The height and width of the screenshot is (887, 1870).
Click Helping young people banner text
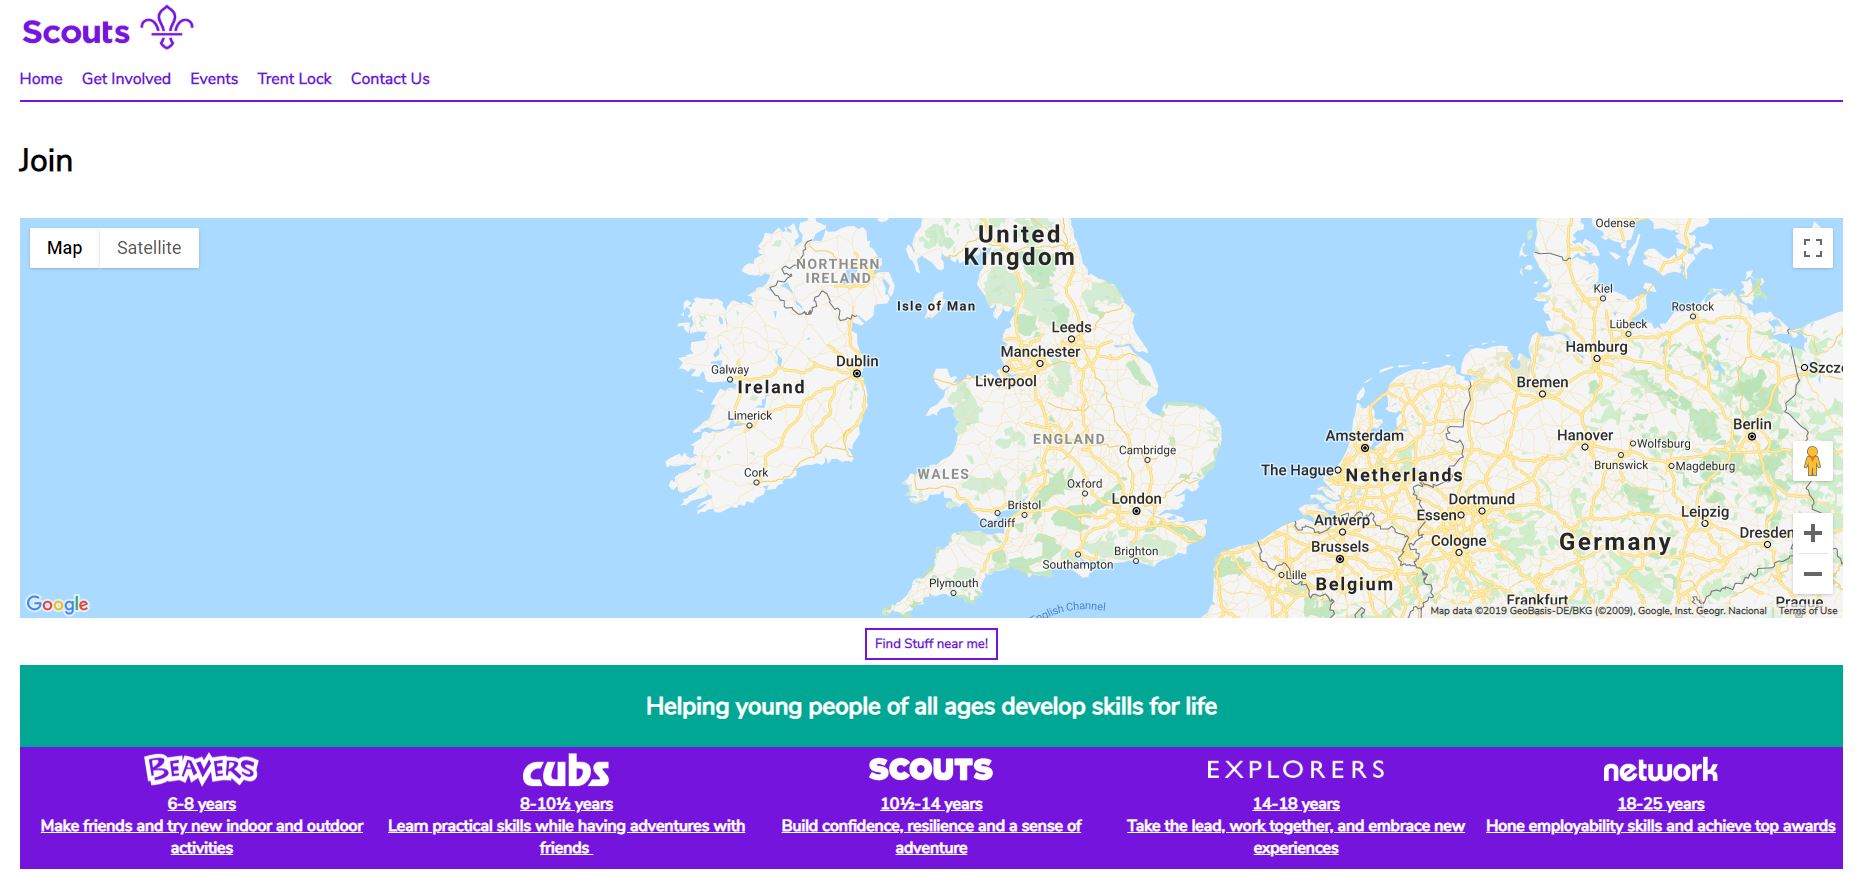[931, 706]
